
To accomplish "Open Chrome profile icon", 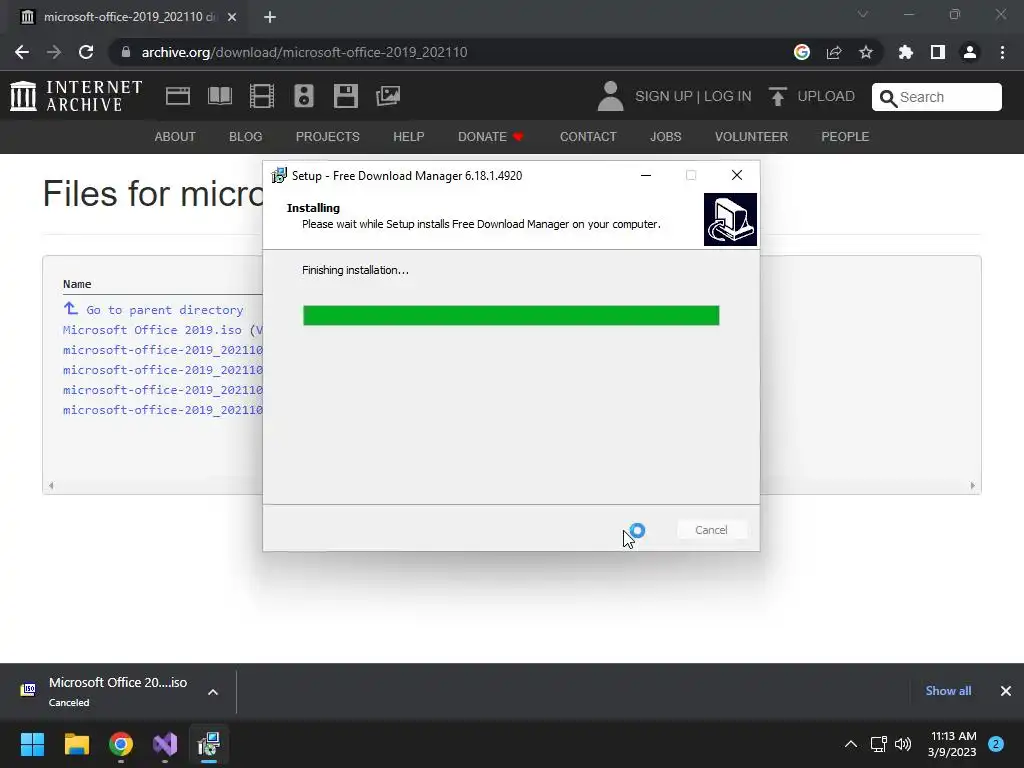I will pyautogui.click(x=970, y=52).
